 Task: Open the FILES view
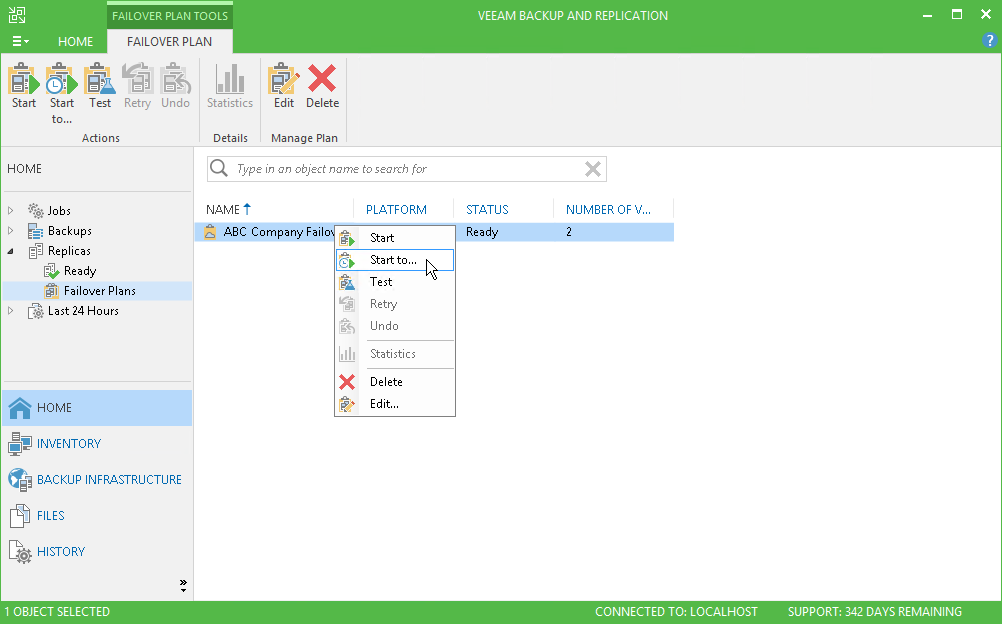[x=97, y=515]
